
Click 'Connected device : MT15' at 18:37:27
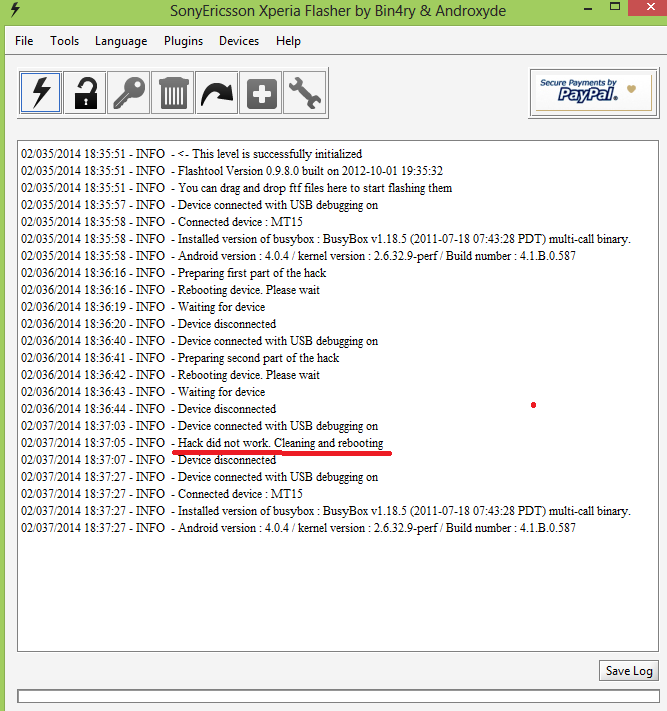tap(161, 494)
